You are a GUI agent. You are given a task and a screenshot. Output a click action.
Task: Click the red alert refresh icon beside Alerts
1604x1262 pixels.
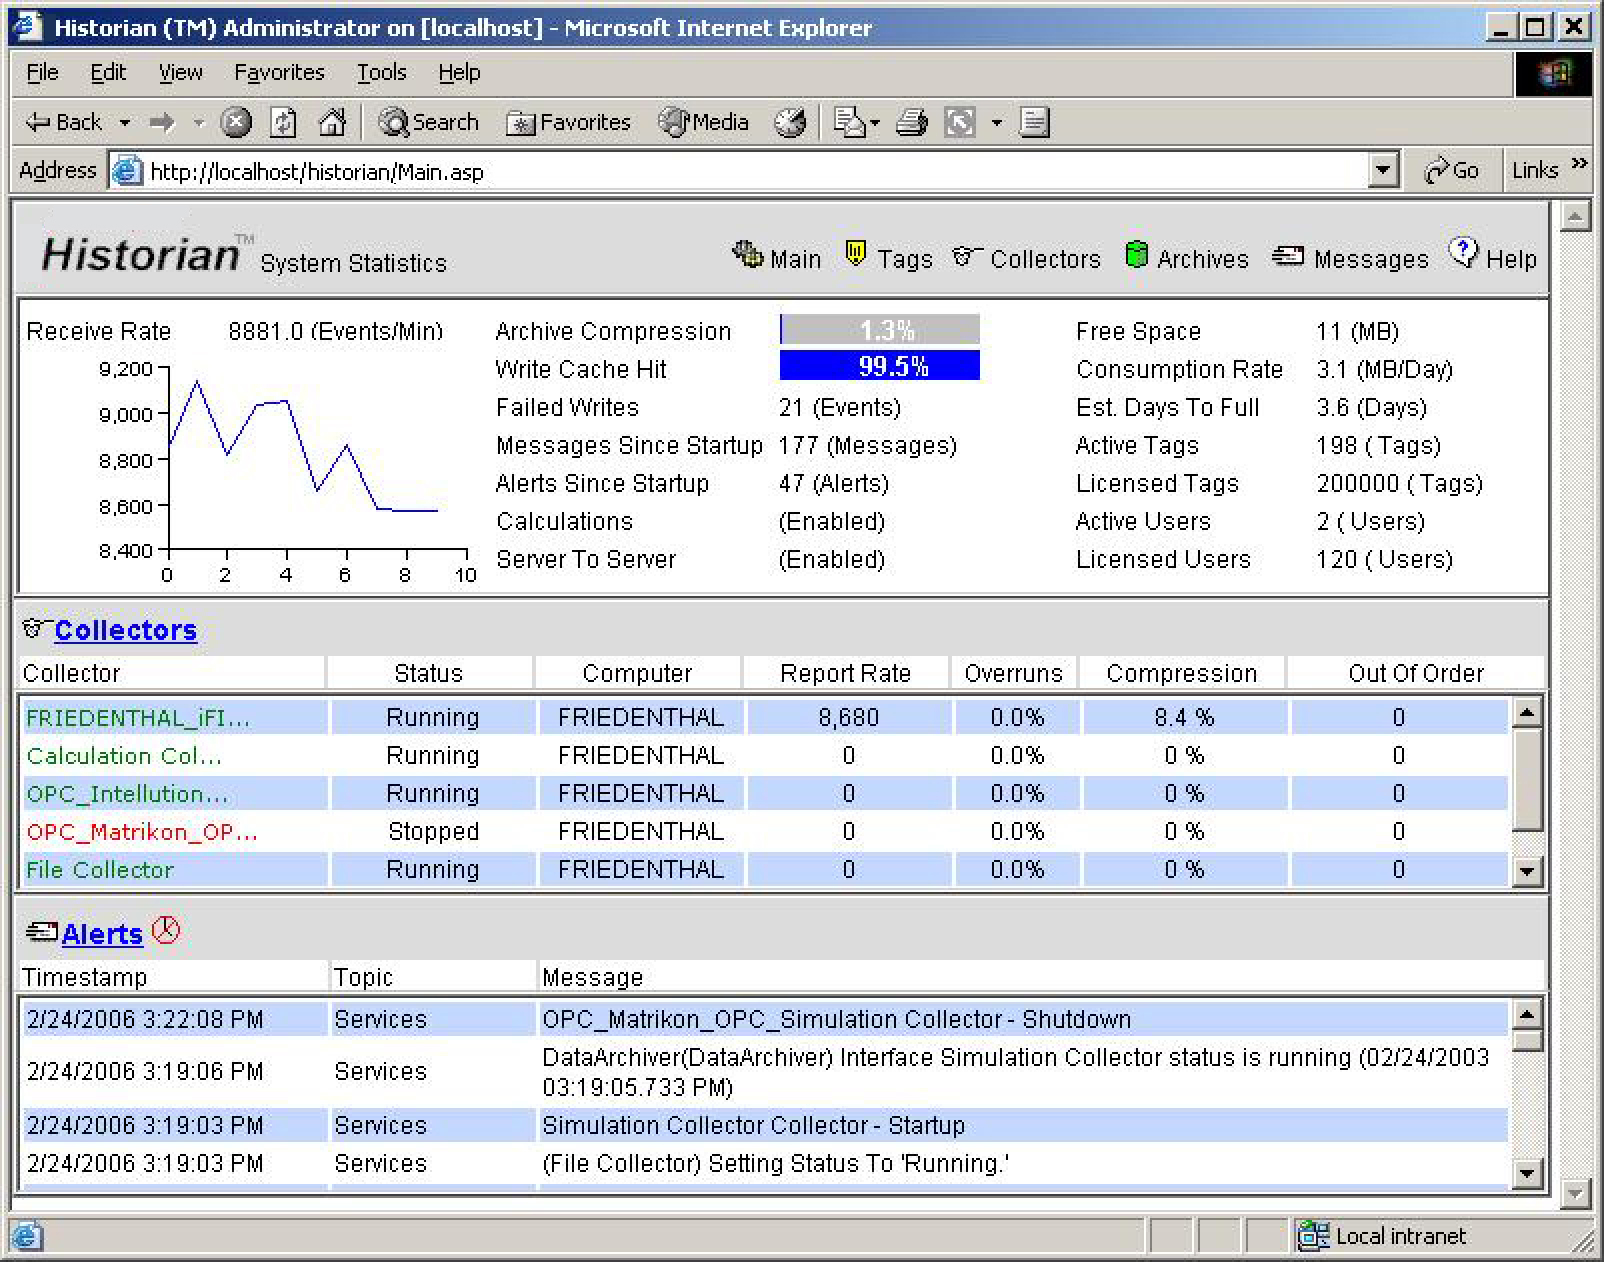point(166,931)
